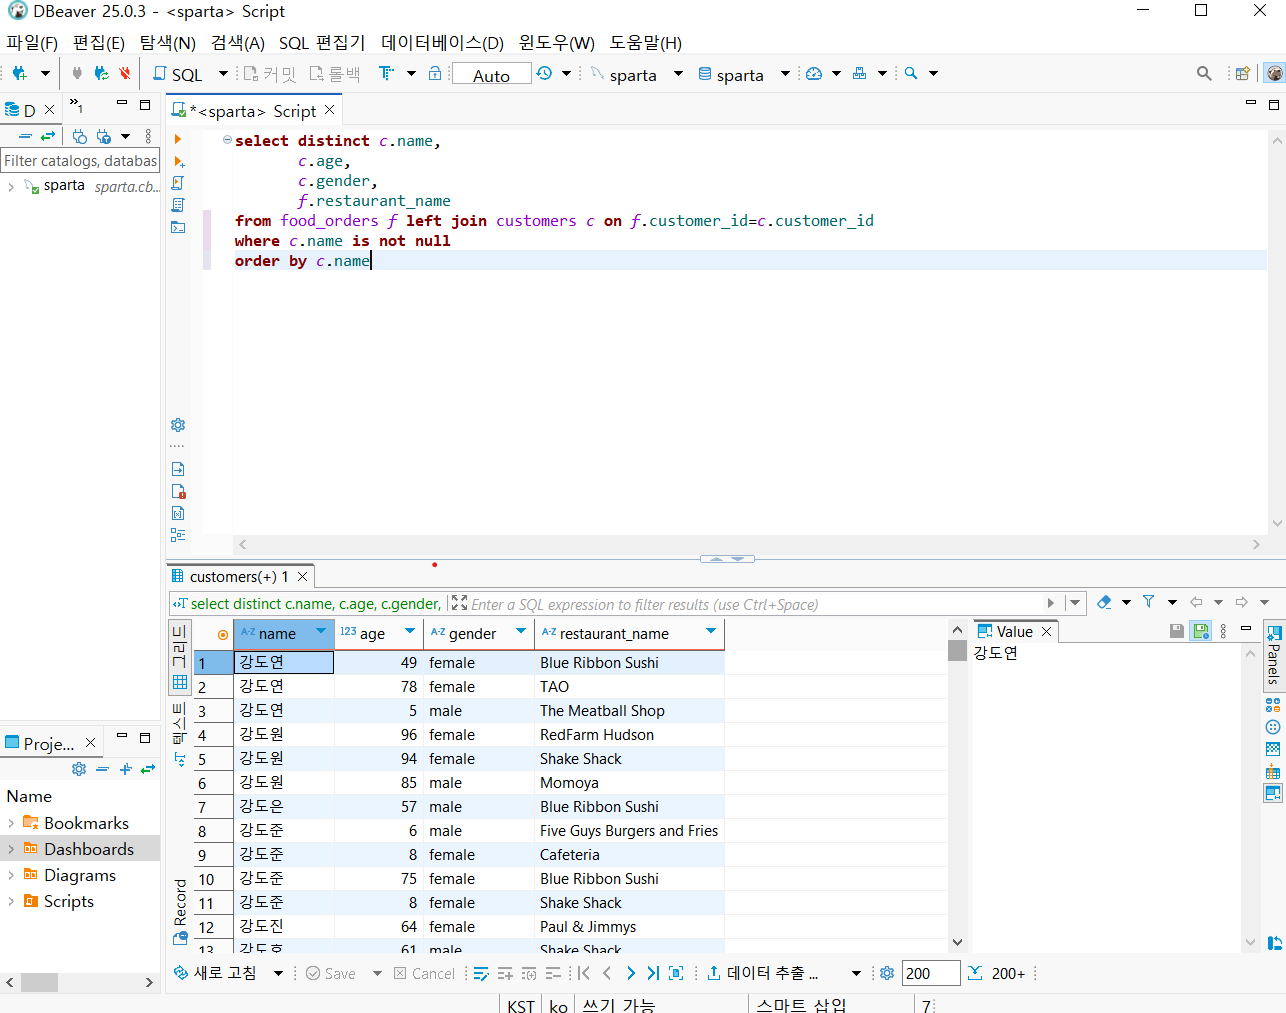
Task: Expand the Scripts folder
Action: pyautogui.click(x=10, y=901)
